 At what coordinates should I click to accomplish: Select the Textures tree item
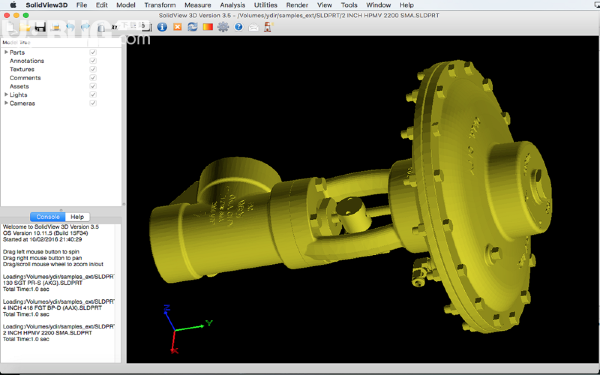coord(22,69)
